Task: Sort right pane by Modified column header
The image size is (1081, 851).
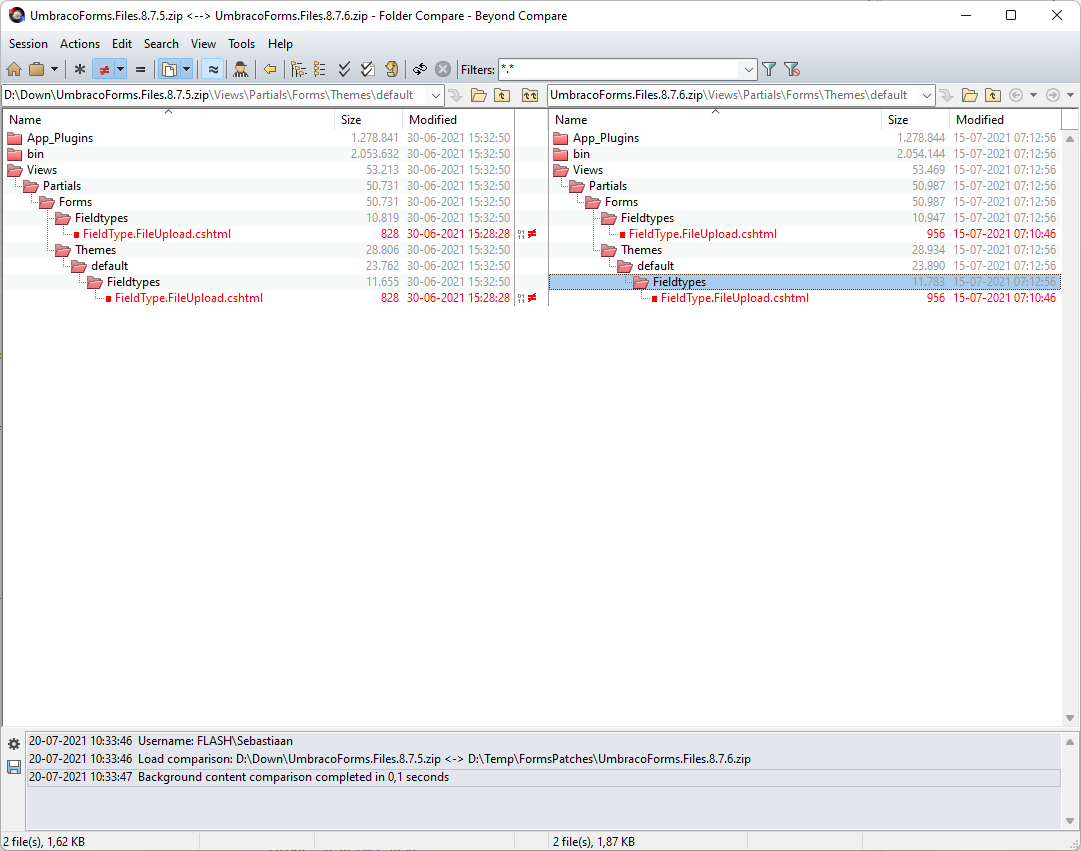Action: [x=1005, y=119]
